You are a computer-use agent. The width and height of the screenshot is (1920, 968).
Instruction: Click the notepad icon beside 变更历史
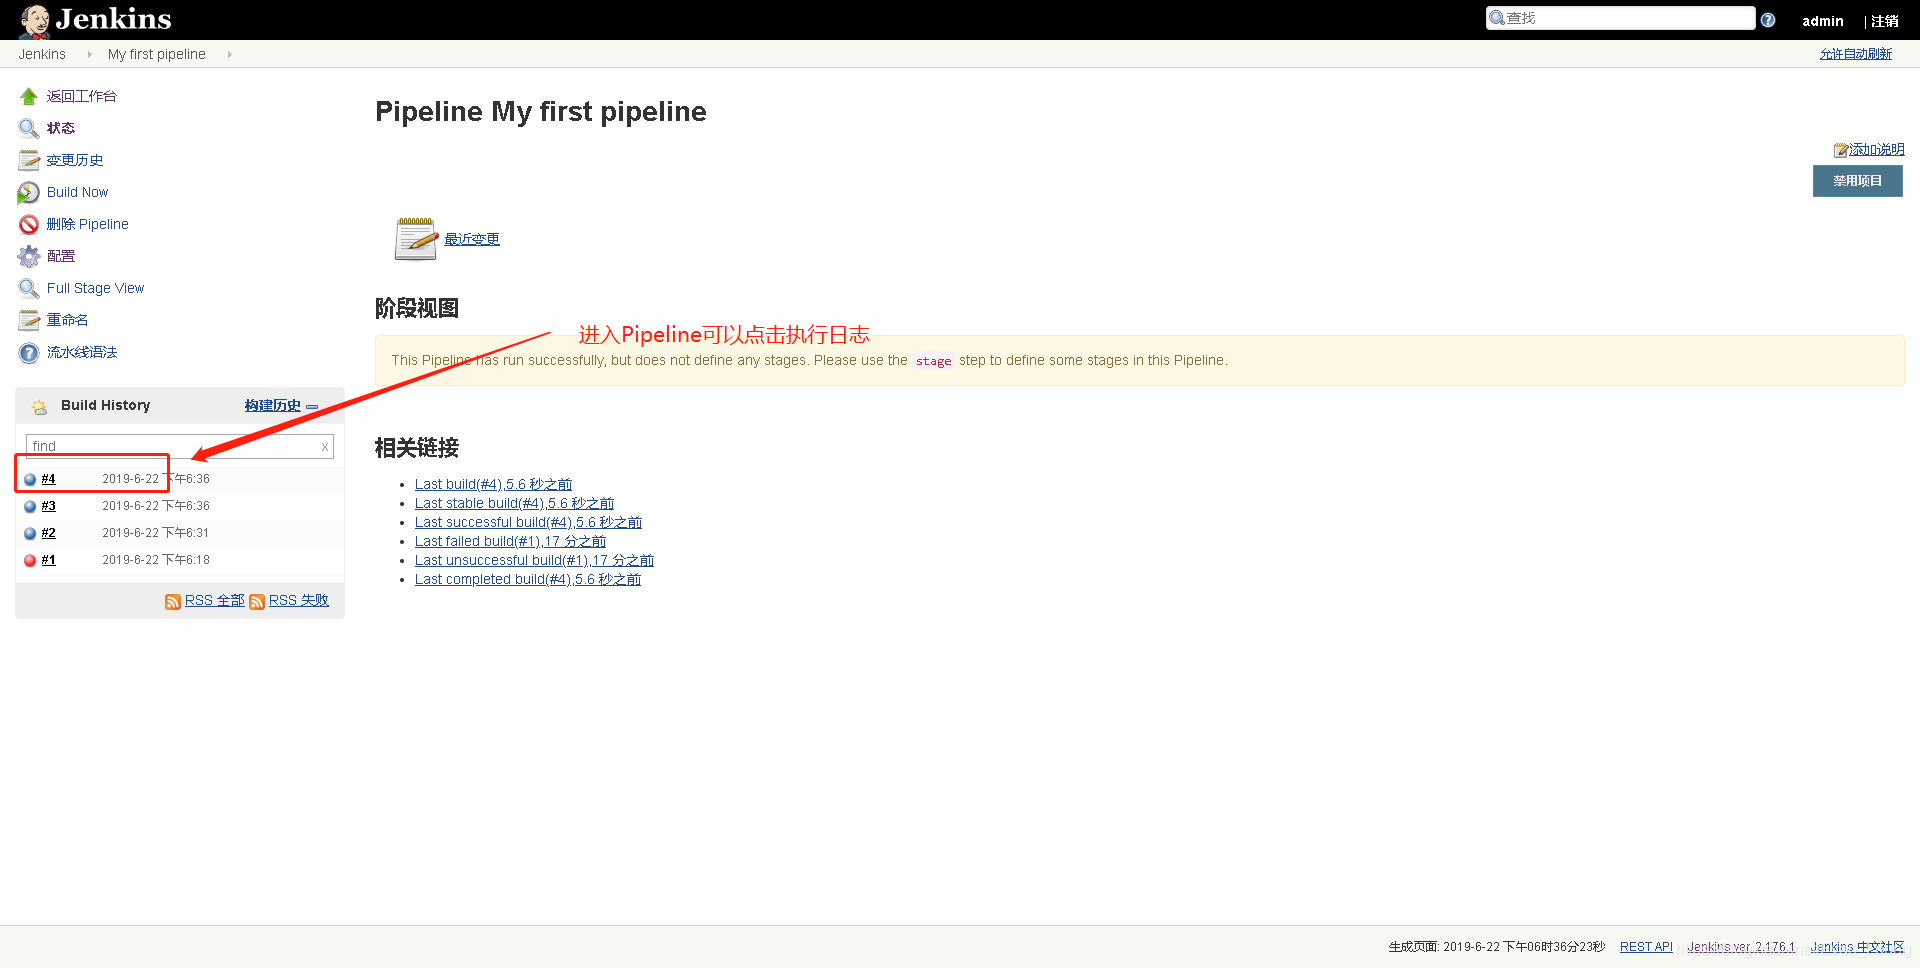(28, 160)
